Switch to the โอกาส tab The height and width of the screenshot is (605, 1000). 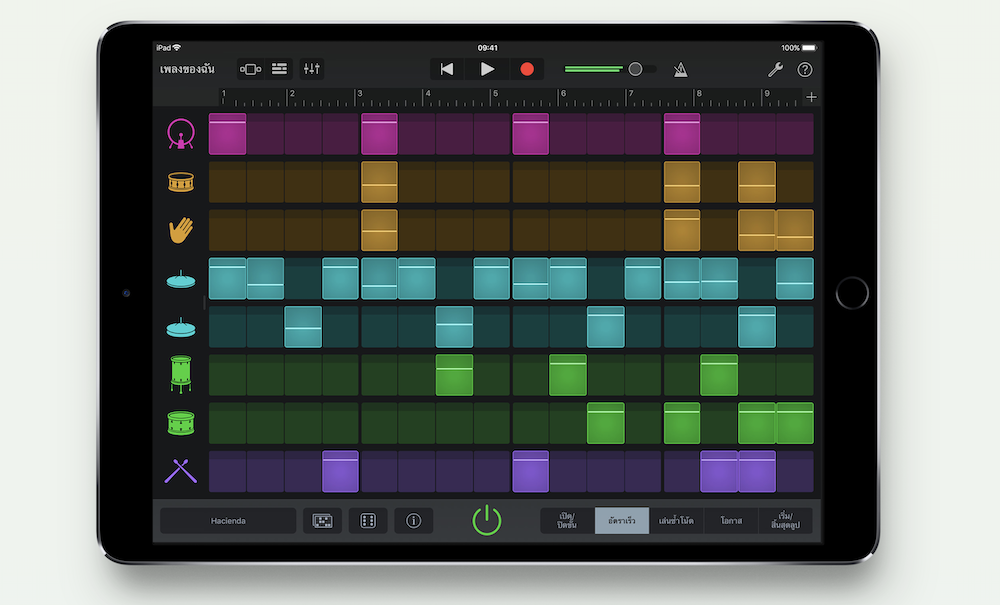(x=730, y=521)
